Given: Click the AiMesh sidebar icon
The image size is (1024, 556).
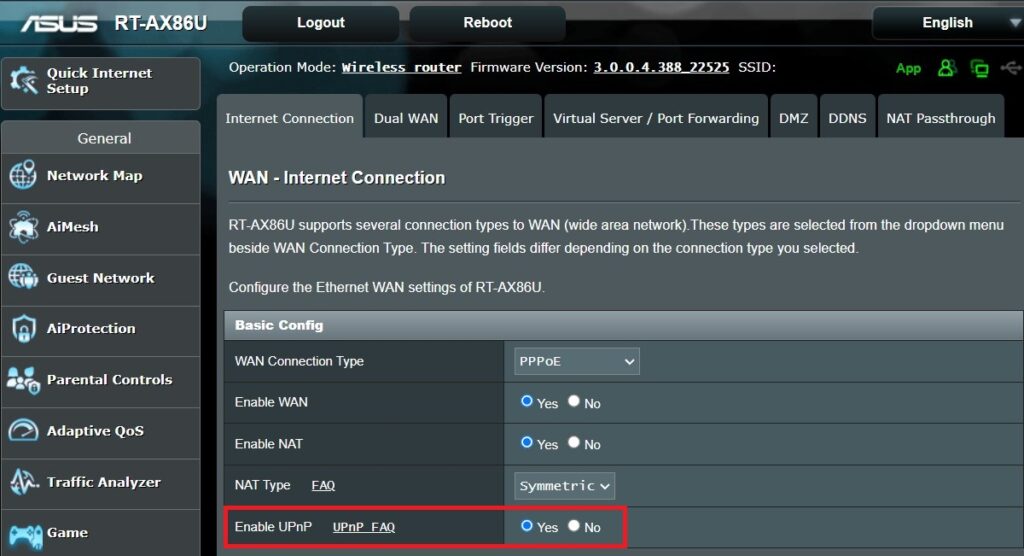Looking at the screenshot, I should [x=24, y=227].
